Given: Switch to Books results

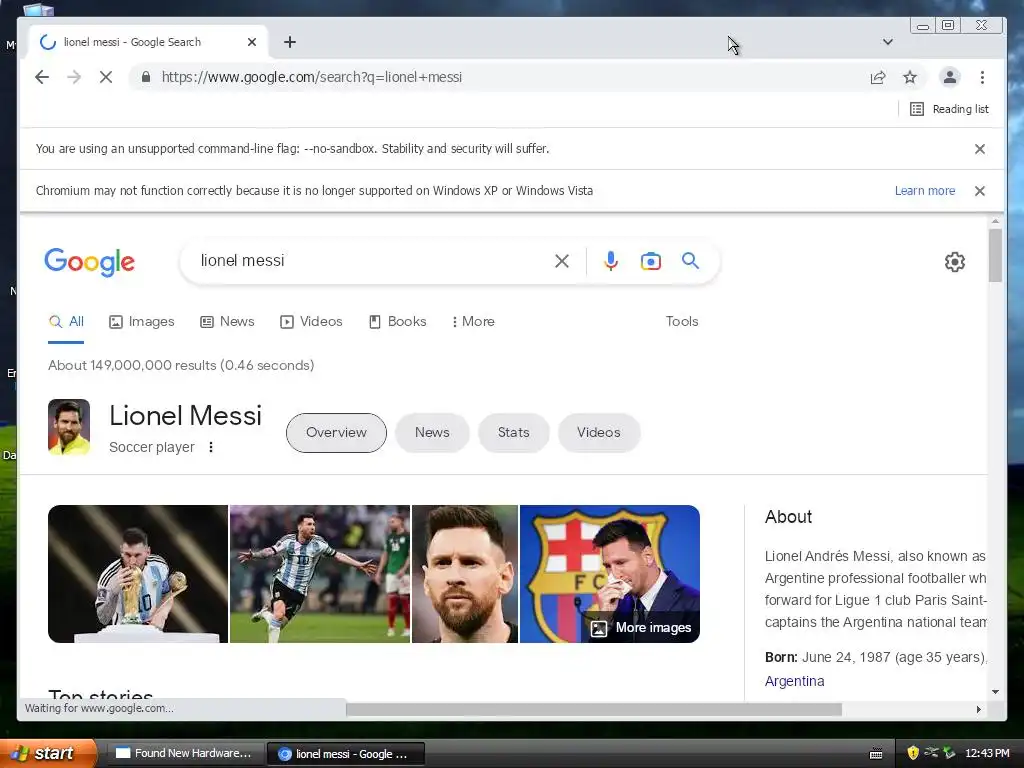Looking at the screenshot, I should pos(398,321).
